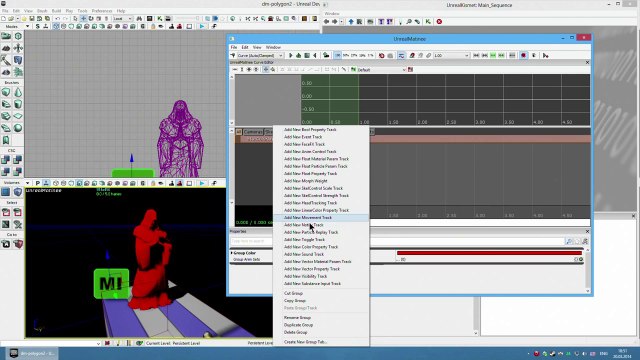Expand the Modes panel dropdown arrow
This screenshot has width=640, height=360.
[x=27, y=27]
